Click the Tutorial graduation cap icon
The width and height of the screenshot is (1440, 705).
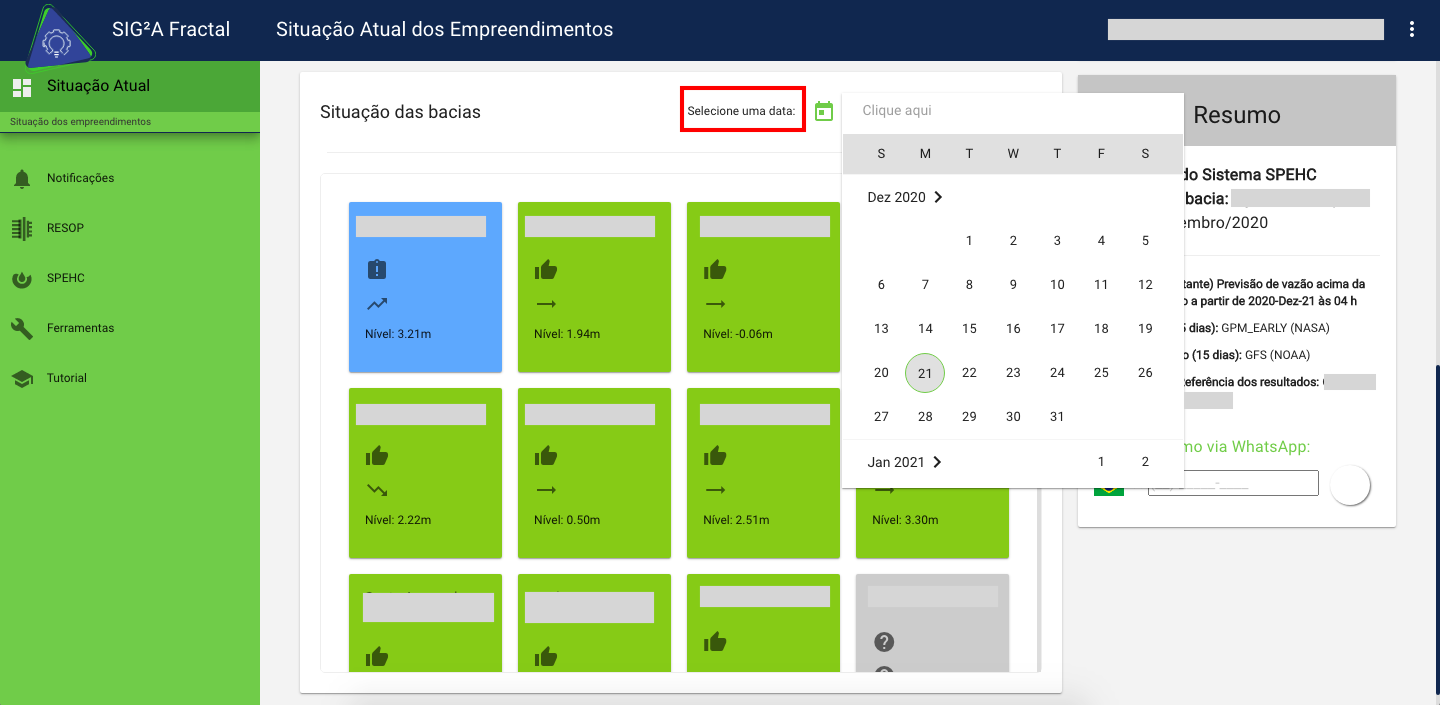(22, 379)
